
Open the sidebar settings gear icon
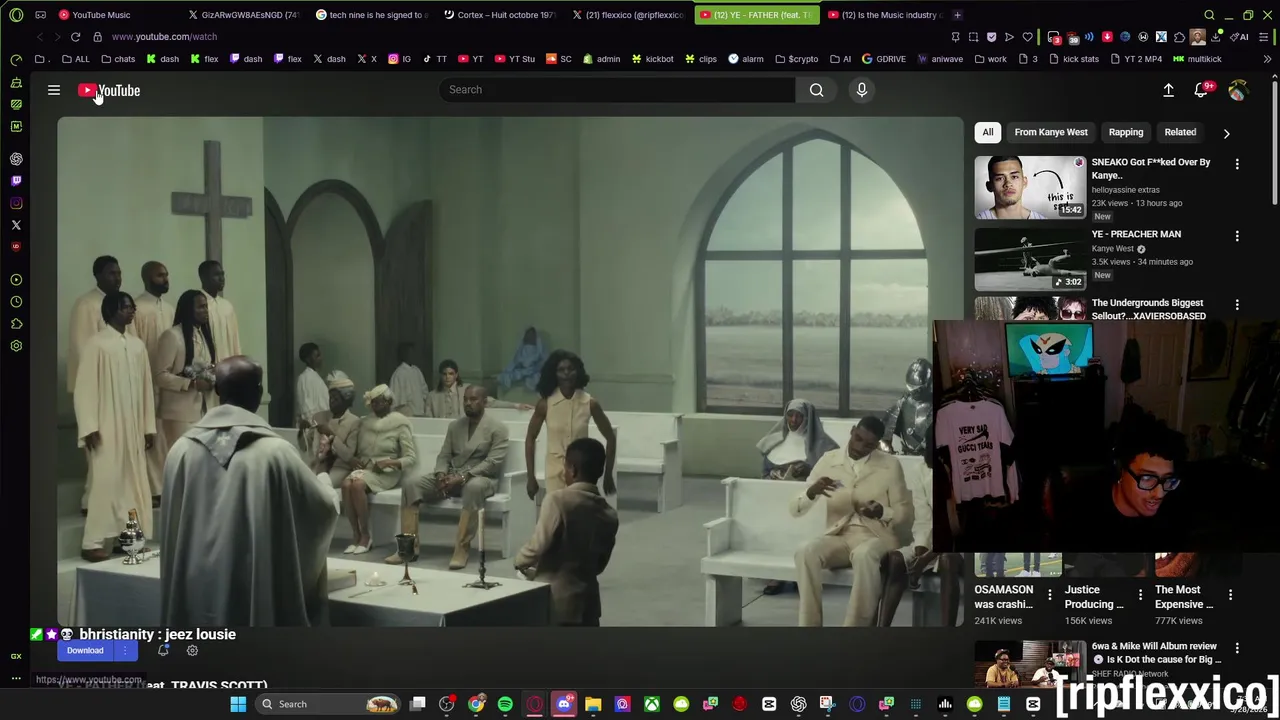[16, 346]
